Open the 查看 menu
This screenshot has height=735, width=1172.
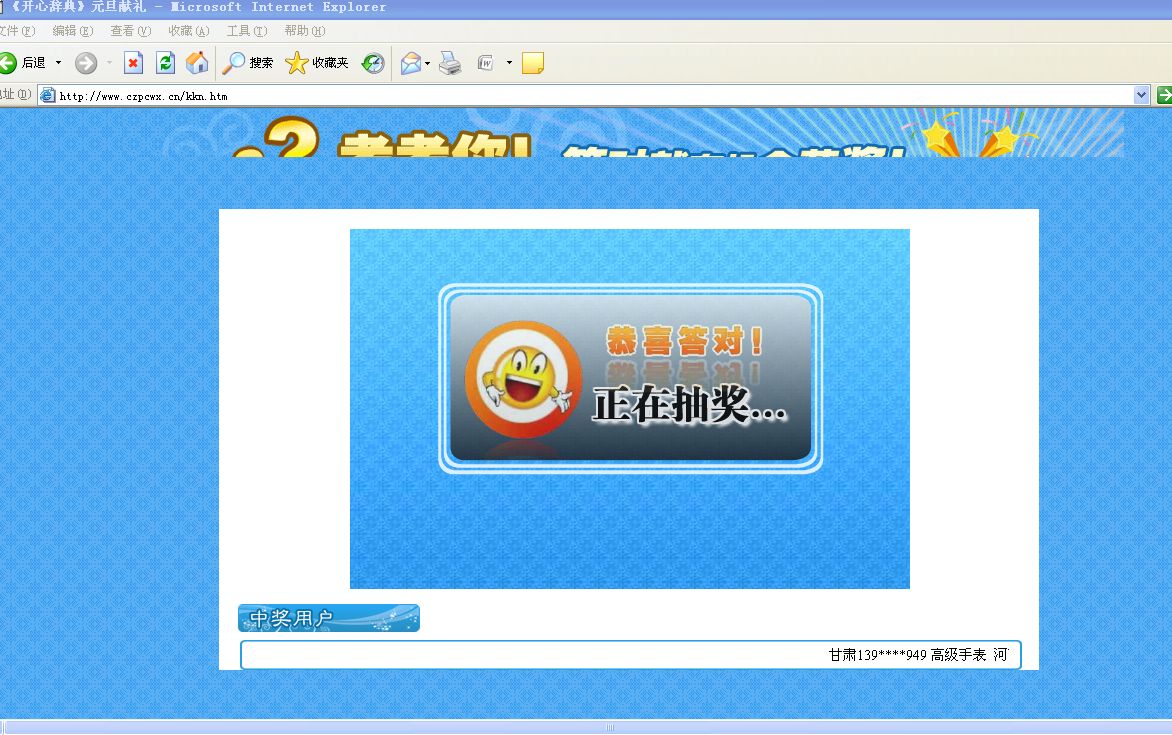pyautogui.click(x=130, y=30)
